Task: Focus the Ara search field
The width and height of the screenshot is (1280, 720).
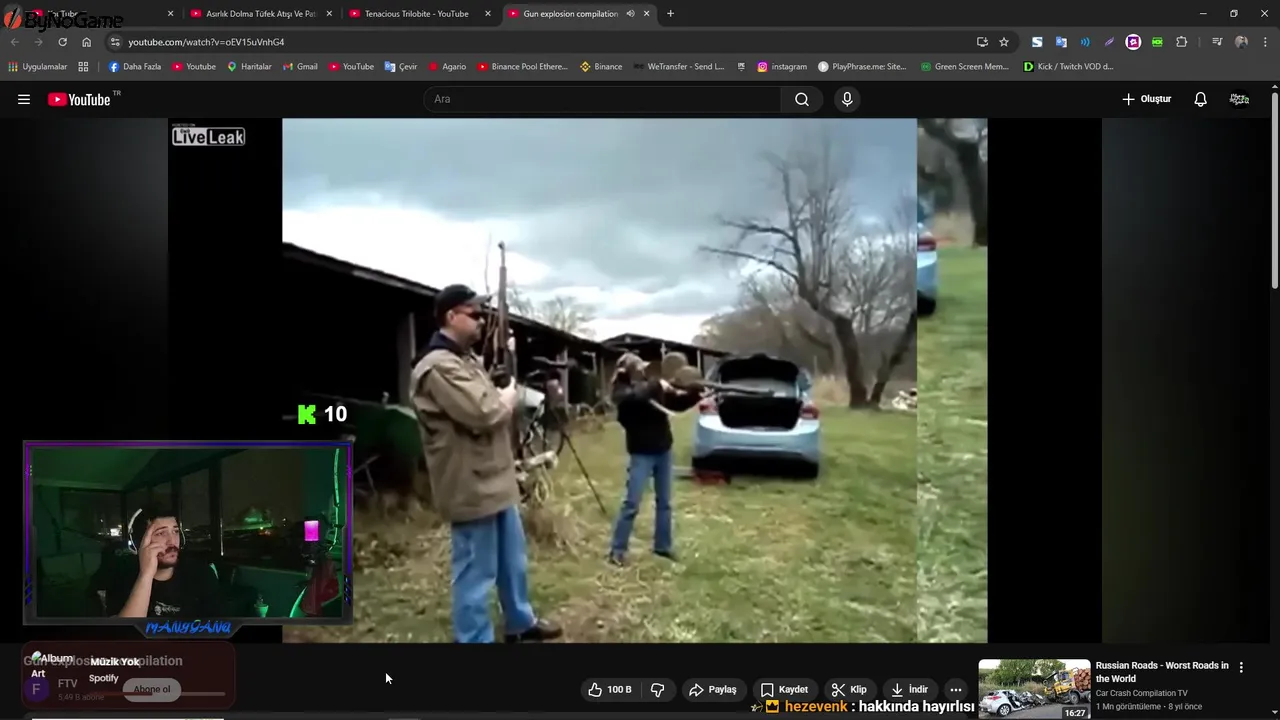Action: click(603, 99)
